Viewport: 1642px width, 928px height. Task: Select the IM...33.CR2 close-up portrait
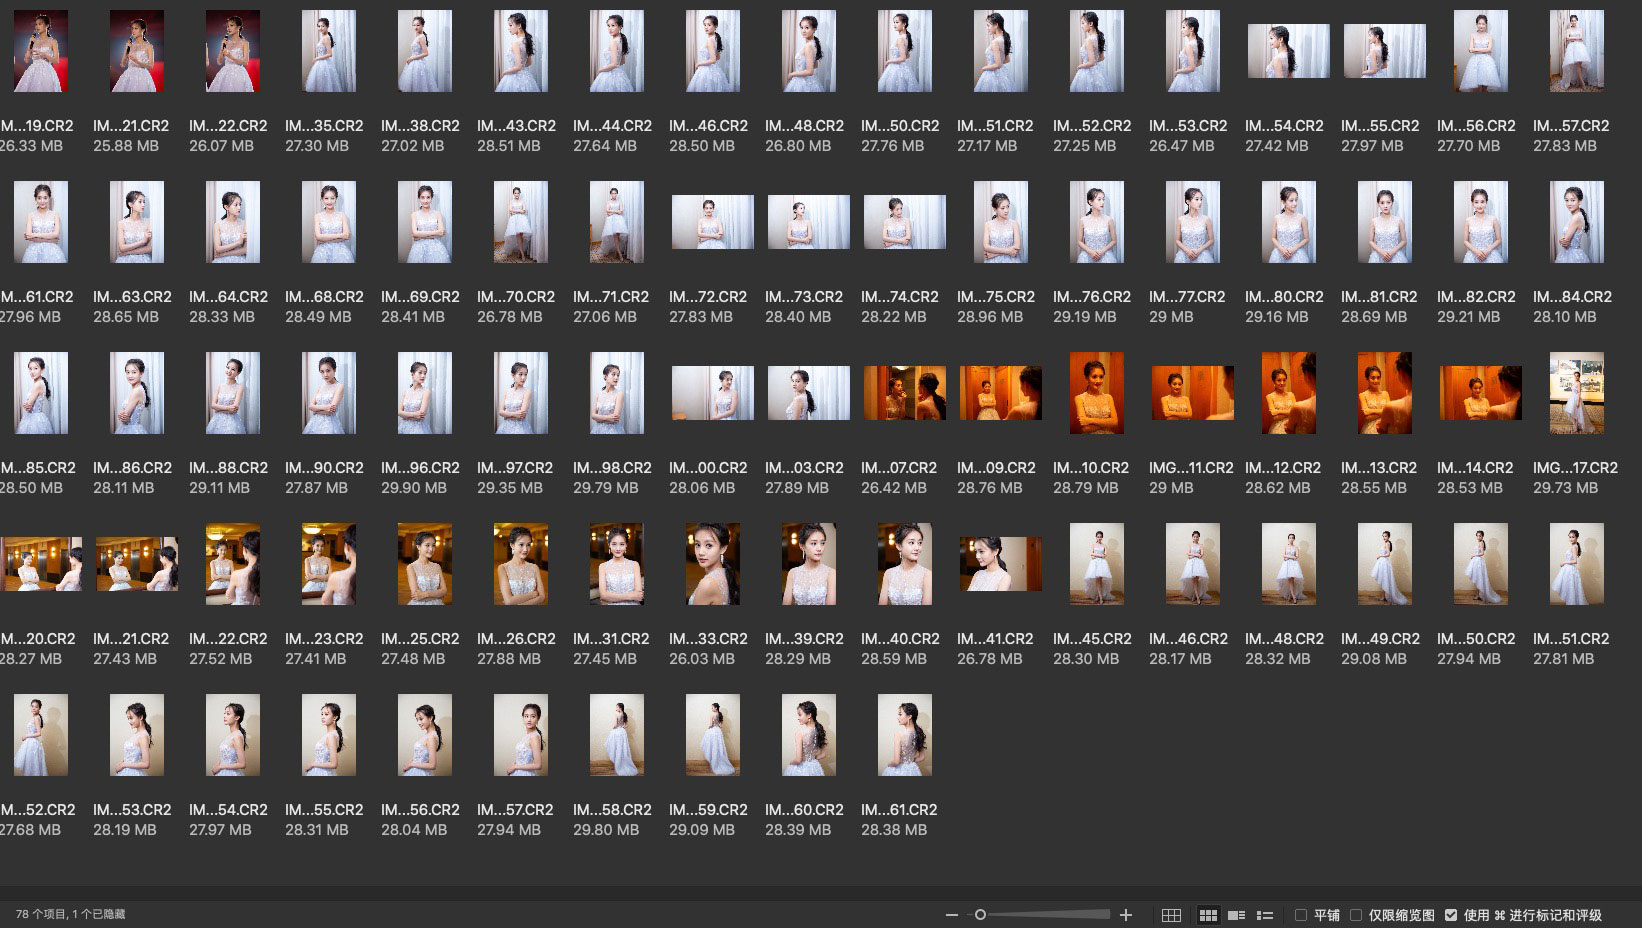(x=712, y=564)
